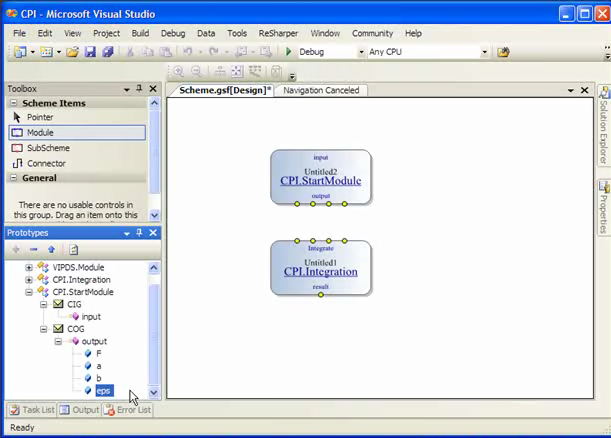Click the remove minus icon in Prototypes toolbar
Image resolution: width=611 pixels, height=438 pixels.
(x=34, y=249)
